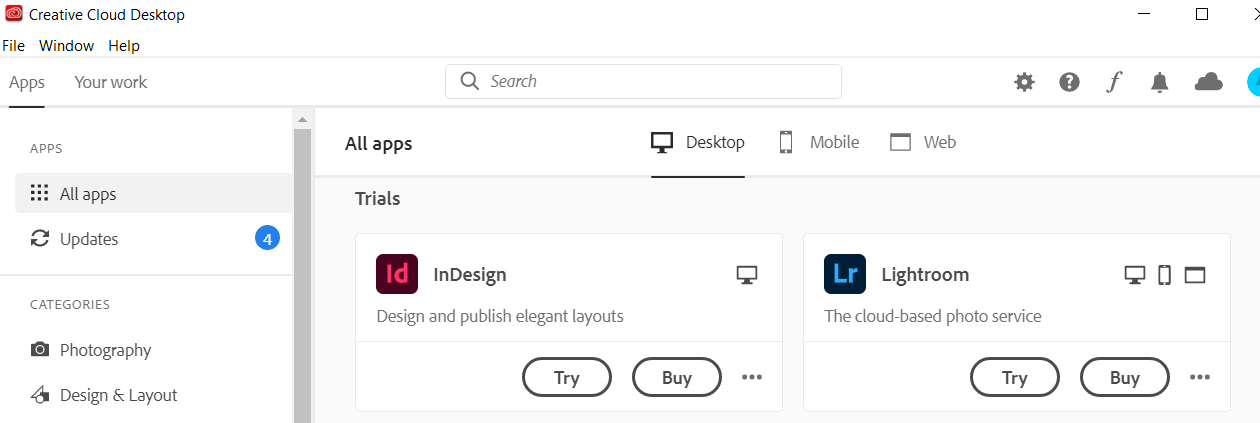This screenshot has height=423, width=1260.
Task: Open the File menu
Action: pyautogui.click(x=14, y=46)
